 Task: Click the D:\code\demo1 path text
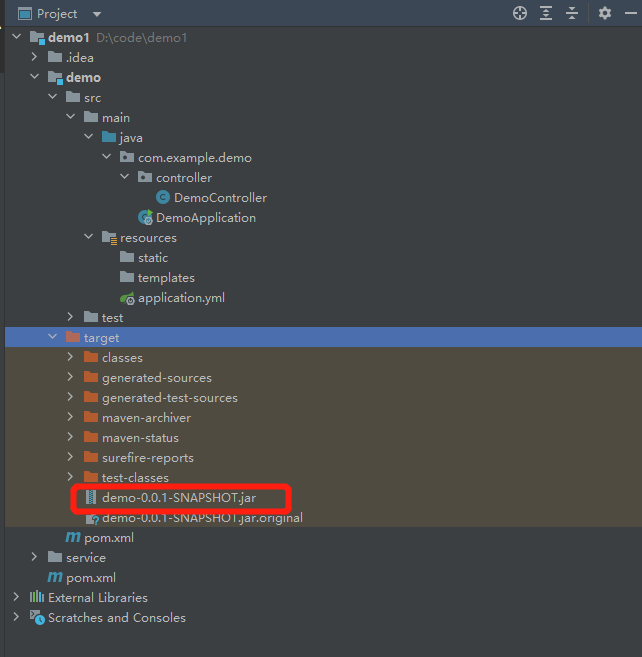(142, 38)
